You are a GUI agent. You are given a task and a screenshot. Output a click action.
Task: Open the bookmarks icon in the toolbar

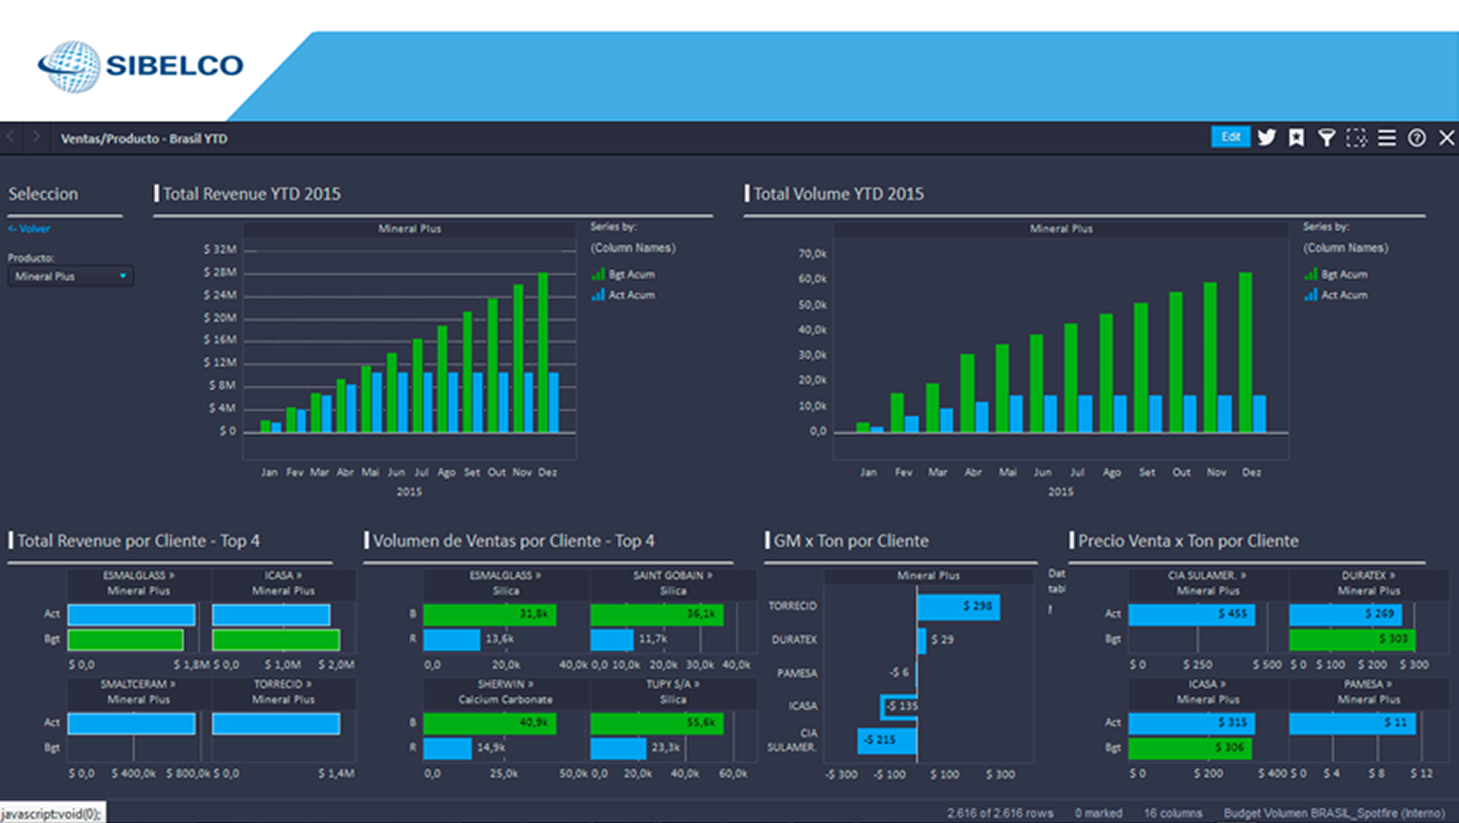click(x=1297, y=138)
